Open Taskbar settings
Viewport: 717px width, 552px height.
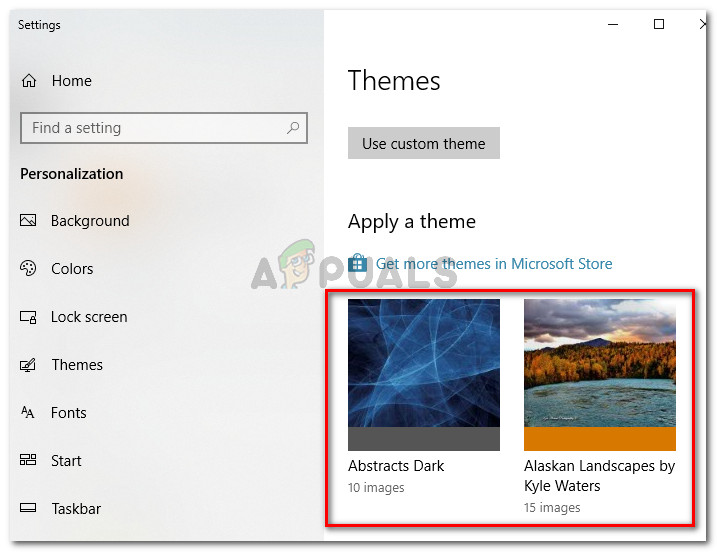(x=76, y=509)
